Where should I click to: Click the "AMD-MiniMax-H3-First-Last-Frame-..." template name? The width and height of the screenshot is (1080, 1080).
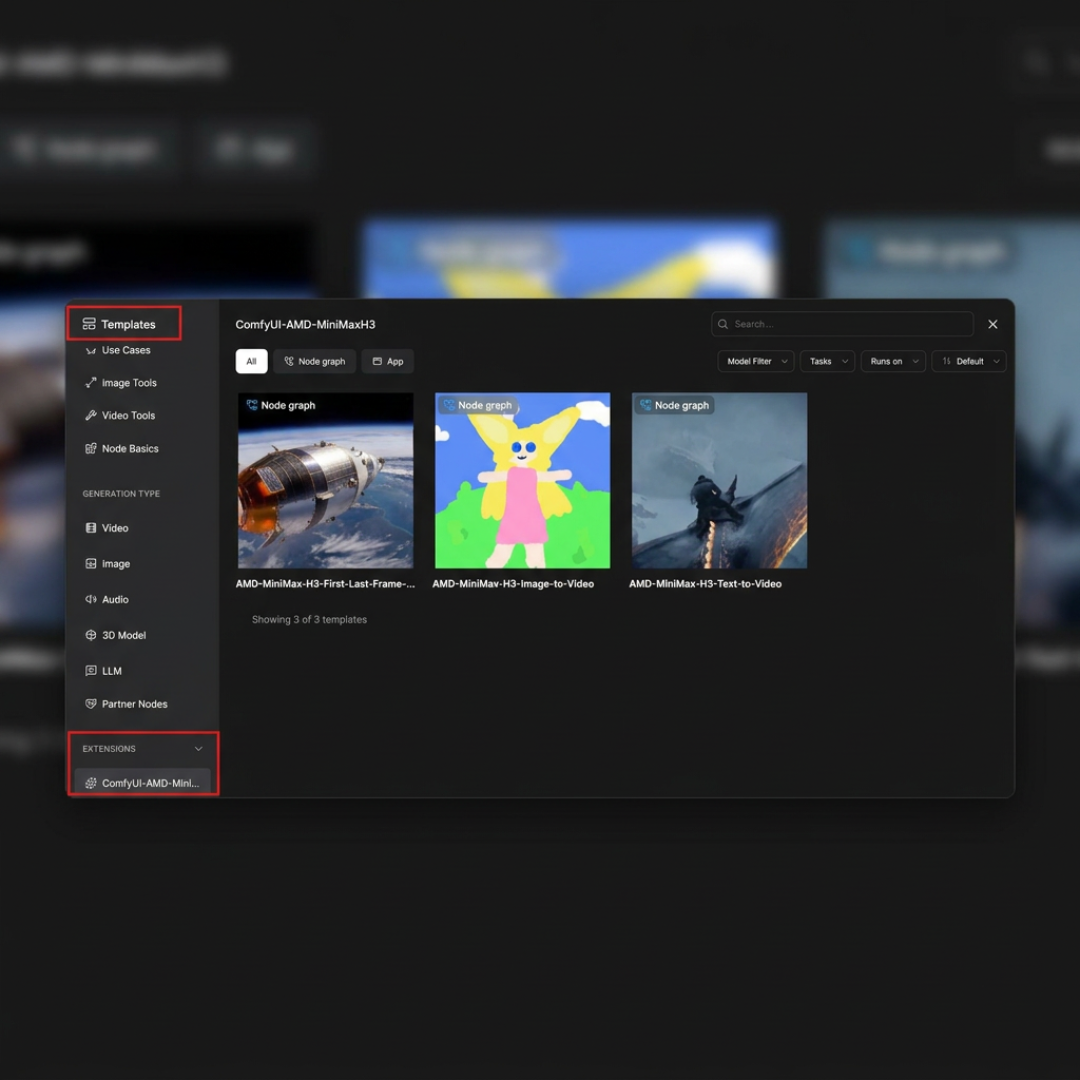point(325,584)
